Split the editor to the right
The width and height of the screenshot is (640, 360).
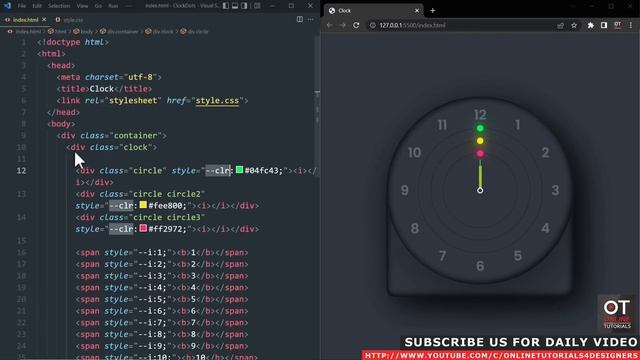click(x=300, y=19)
